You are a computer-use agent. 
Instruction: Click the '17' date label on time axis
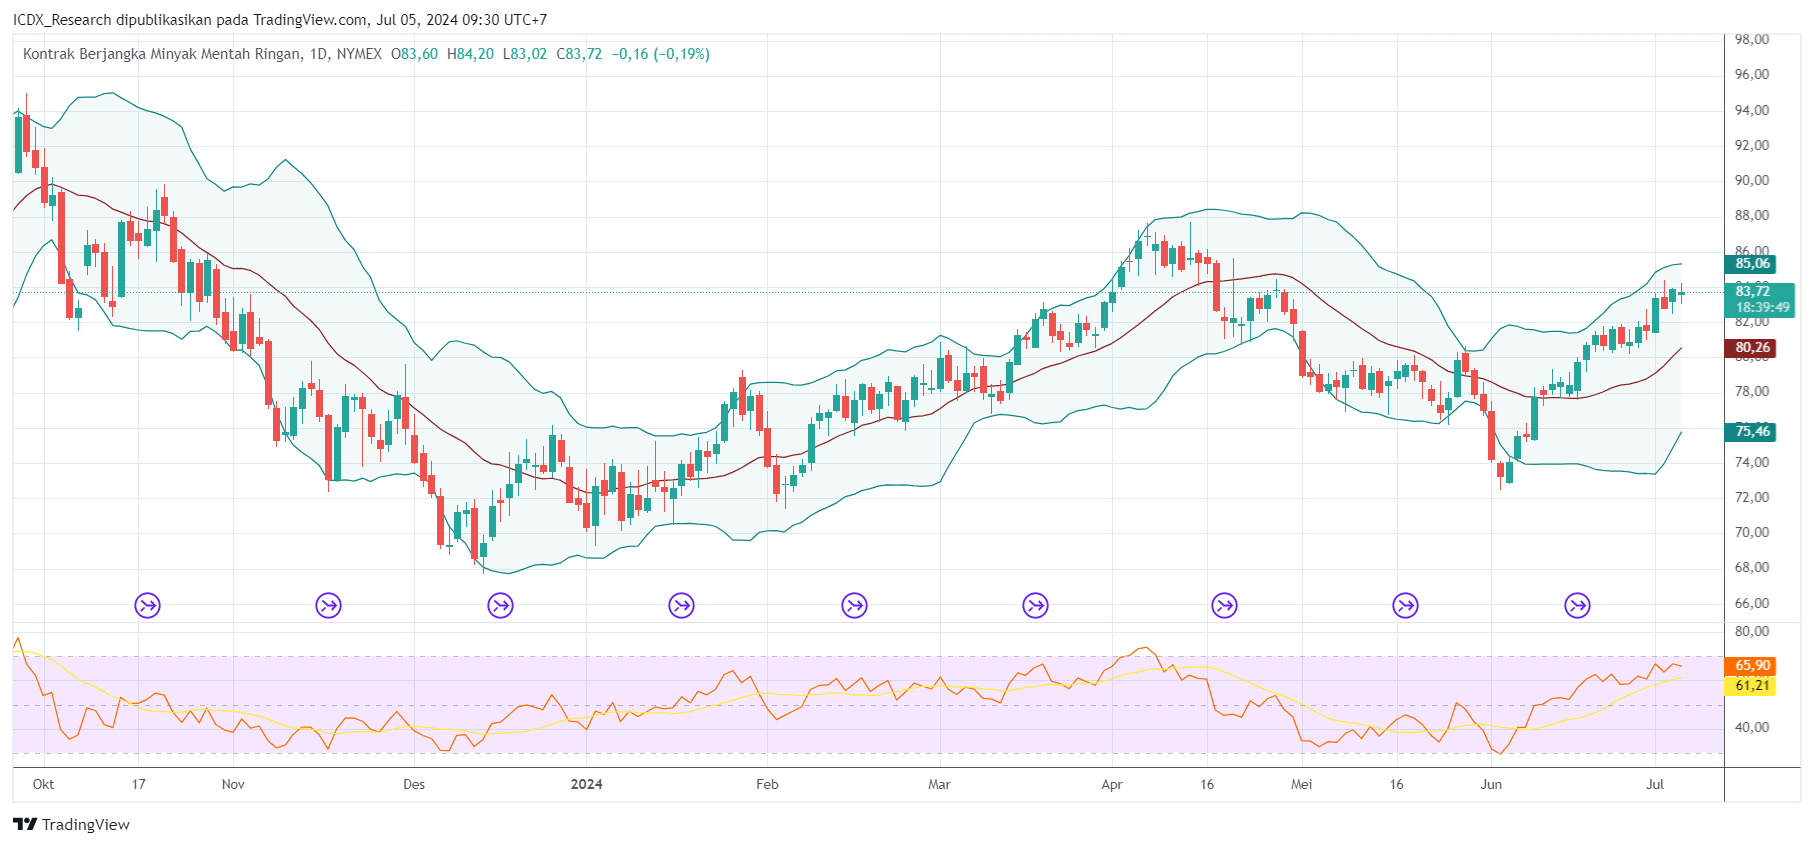[138, 784]
